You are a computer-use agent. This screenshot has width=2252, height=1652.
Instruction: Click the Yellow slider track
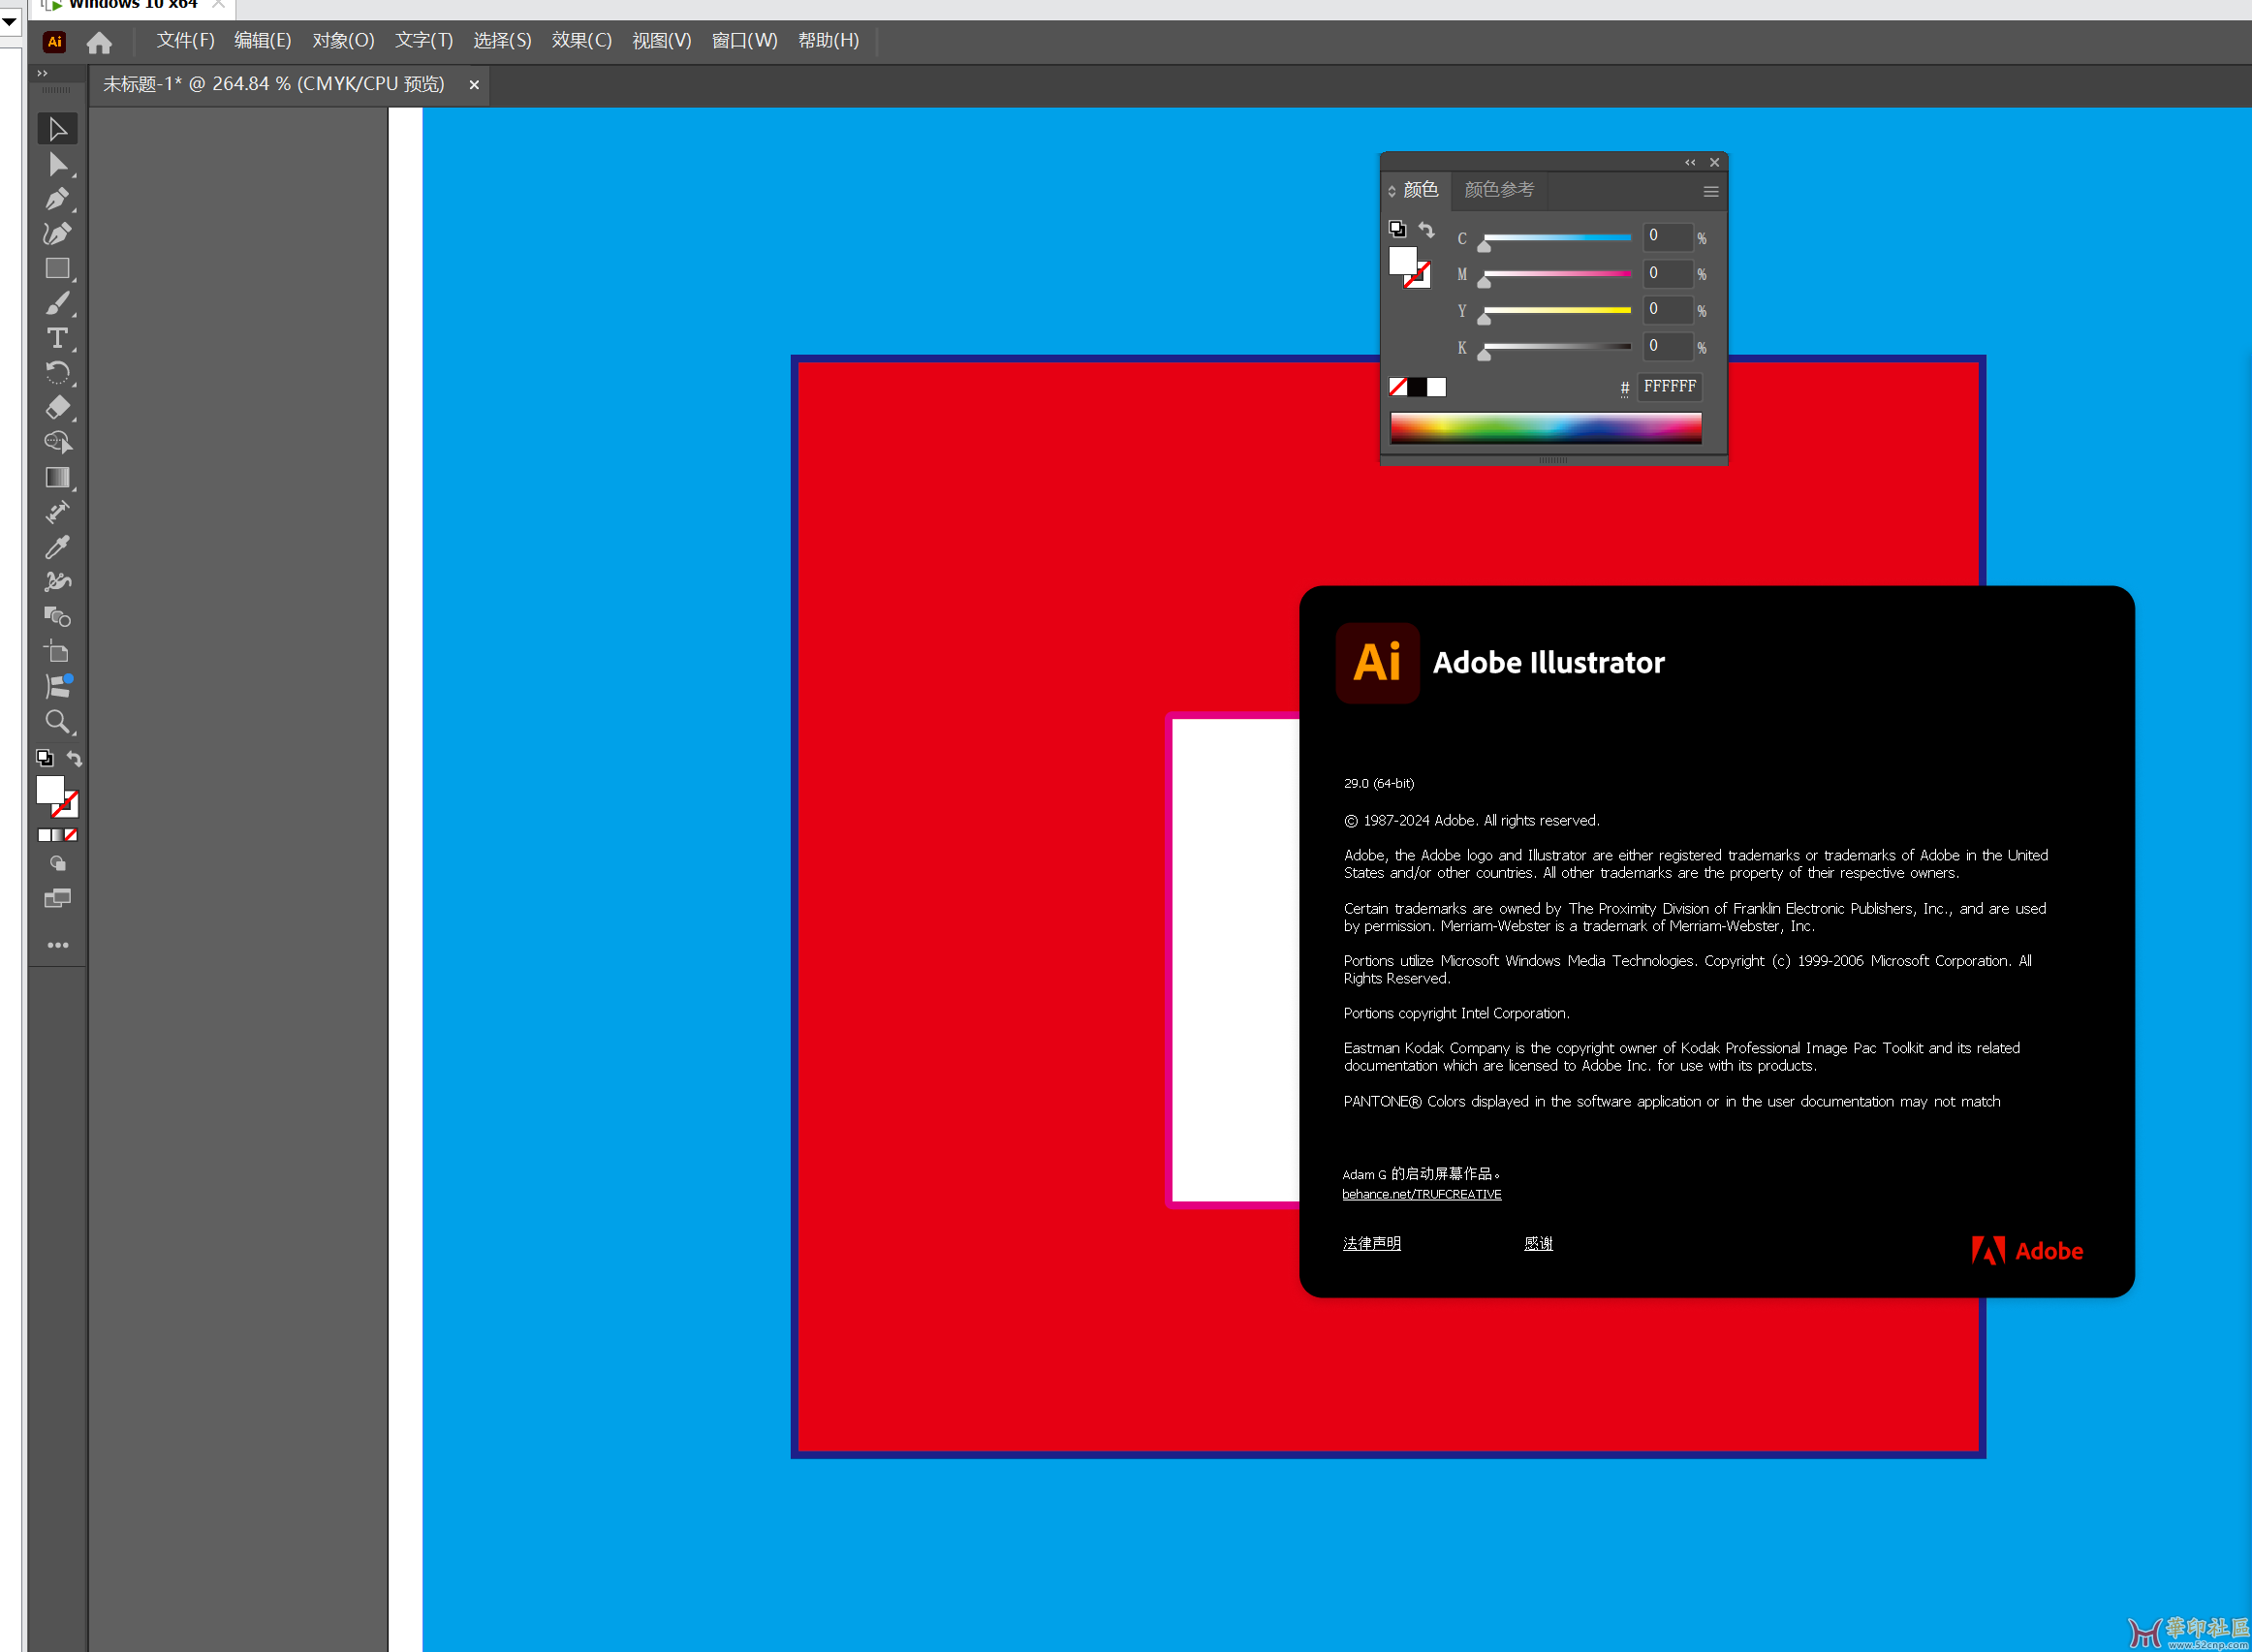tap(1557, 311)
